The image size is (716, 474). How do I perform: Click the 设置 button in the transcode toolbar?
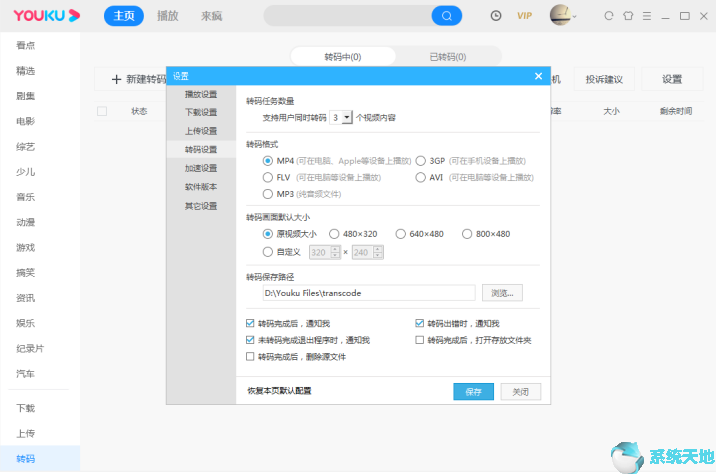672,79
